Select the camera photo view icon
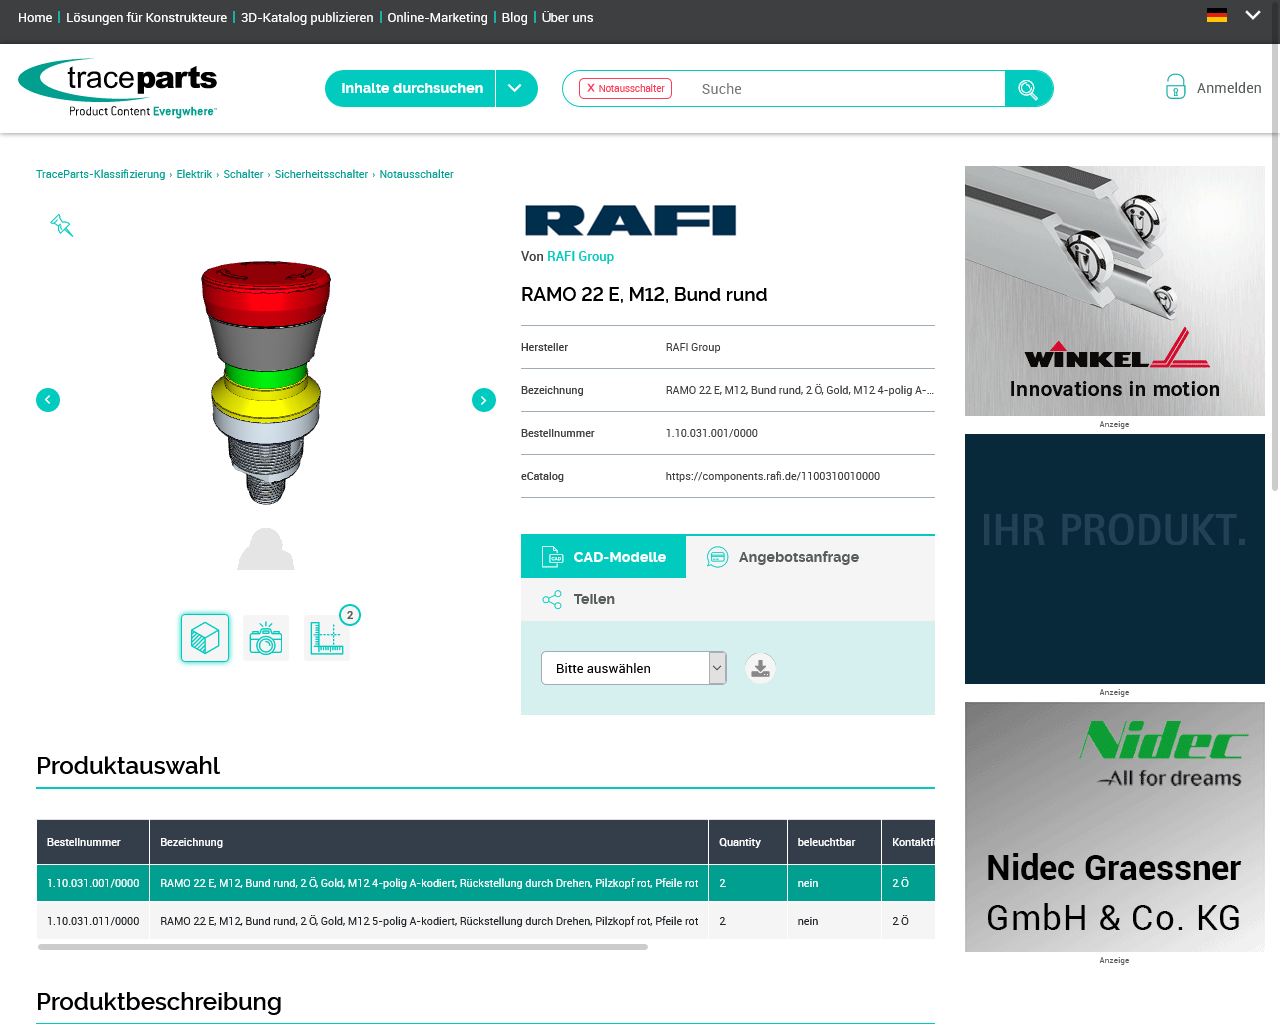Viewport: 1280px width, 1024px height. pyautogui.click(x=266, y=638)
